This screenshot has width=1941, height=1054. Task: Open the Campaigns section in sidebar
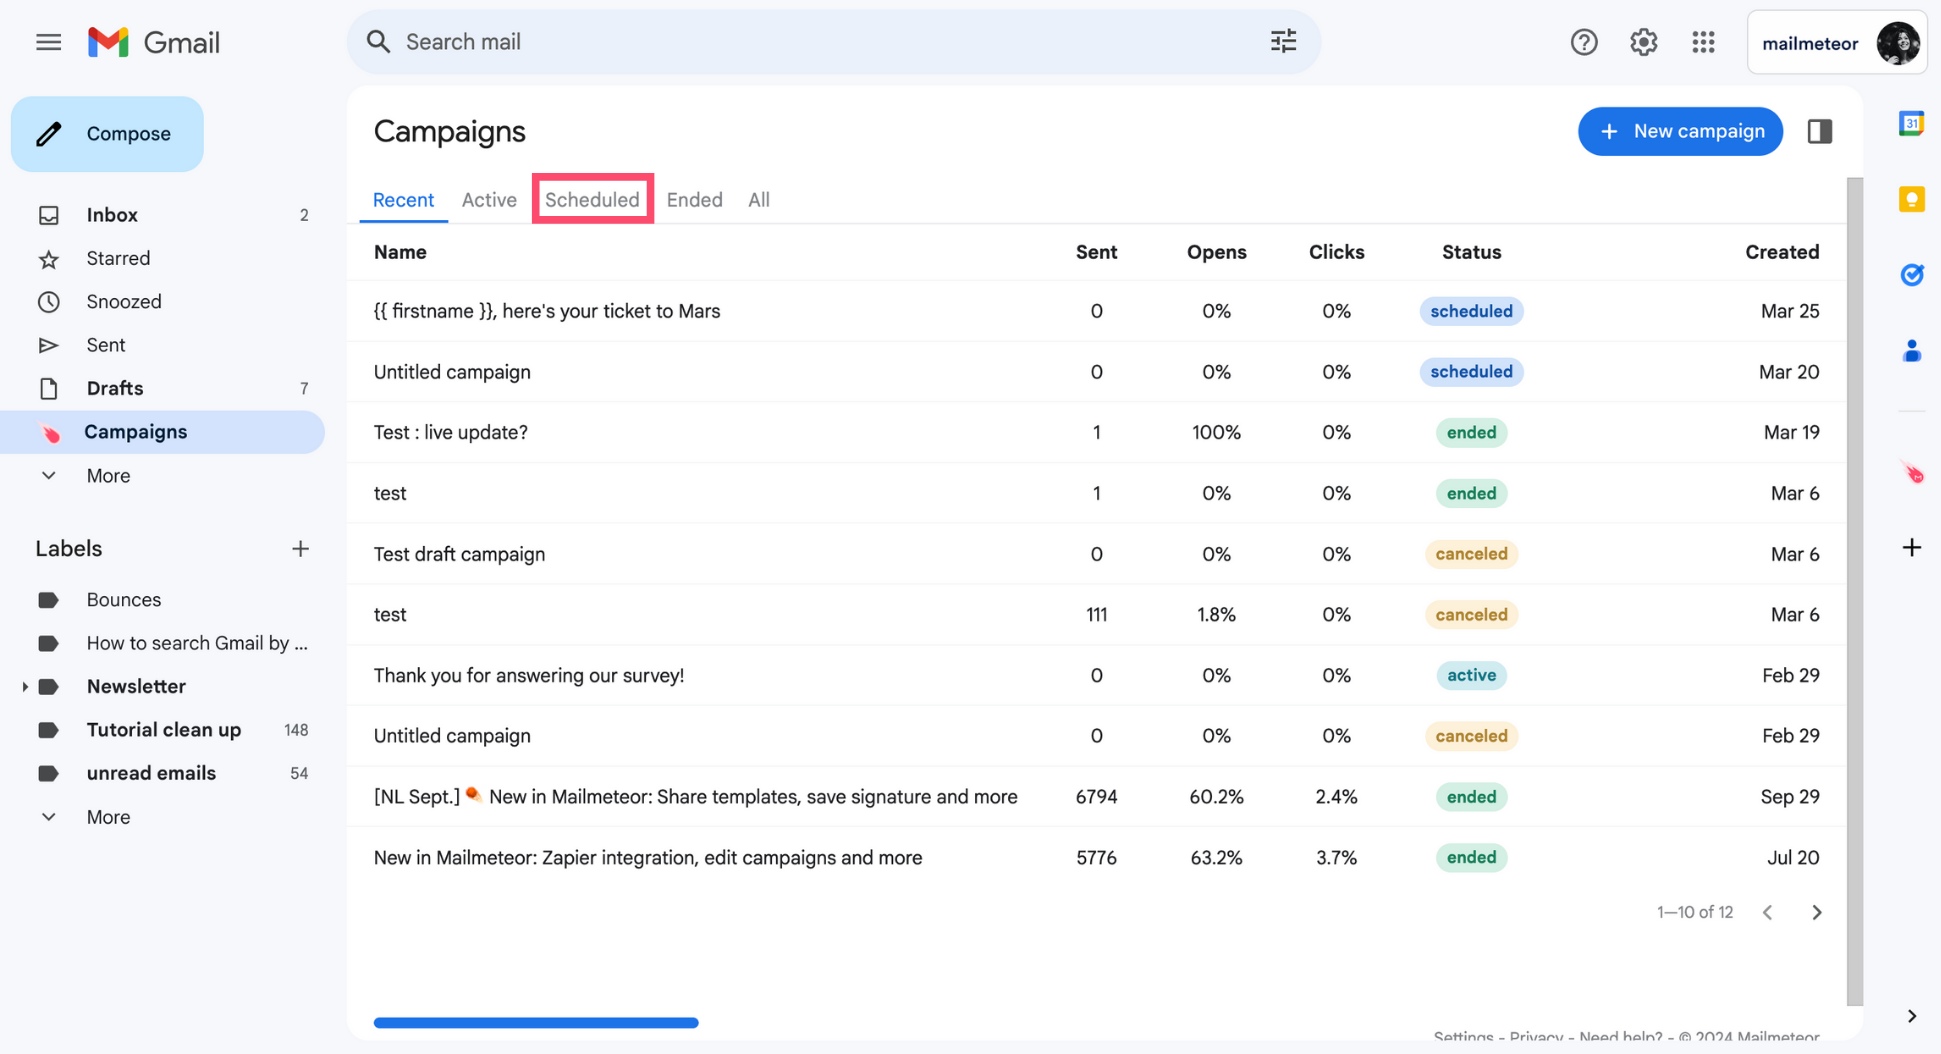pos(162,432)
